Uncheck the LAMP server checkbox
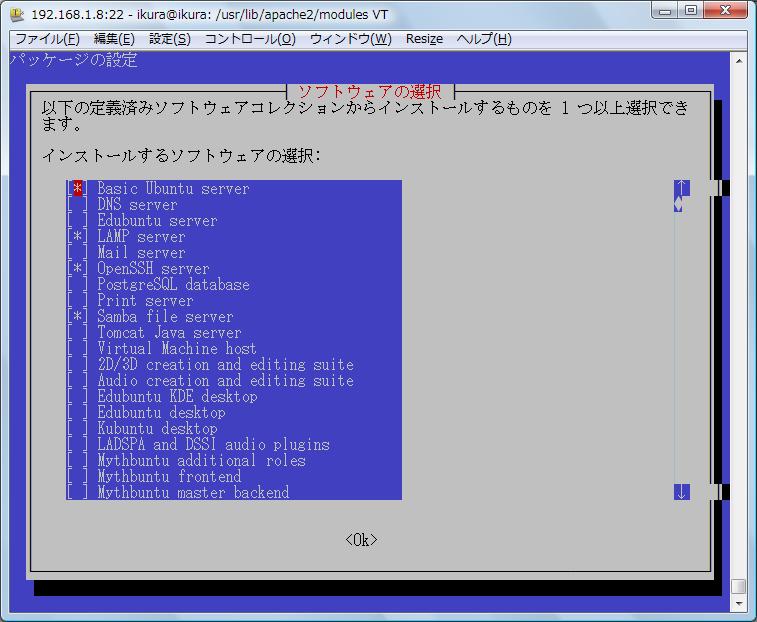The width and height of the screenshot is (757, 622). [77, 236]
